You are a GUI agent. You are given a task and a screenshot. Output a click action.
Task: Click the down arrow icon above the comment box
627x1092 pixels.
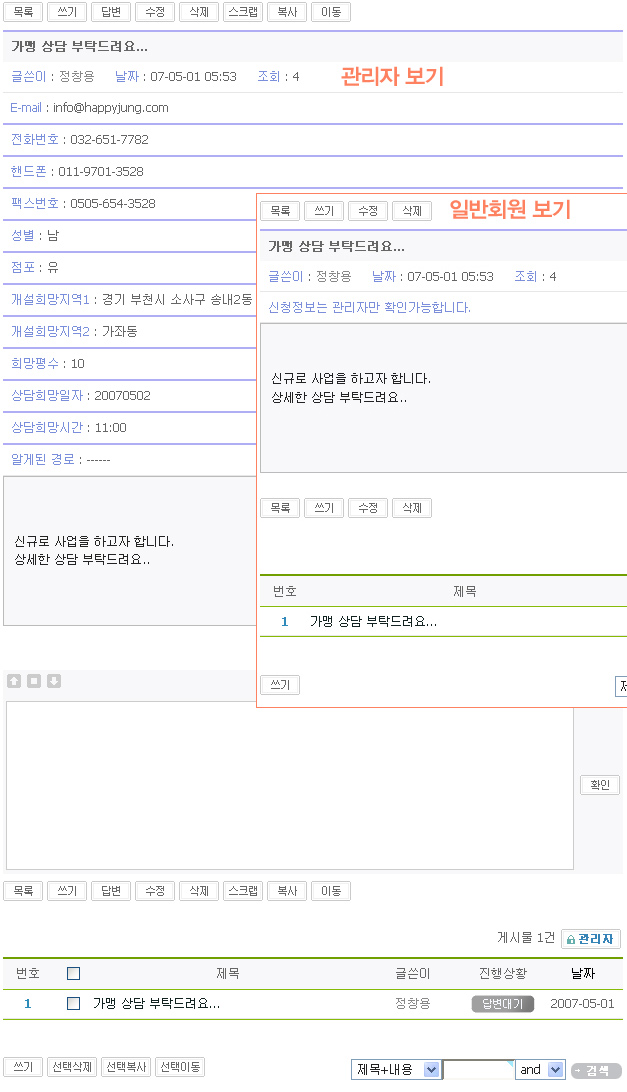[x=54, y=681]
